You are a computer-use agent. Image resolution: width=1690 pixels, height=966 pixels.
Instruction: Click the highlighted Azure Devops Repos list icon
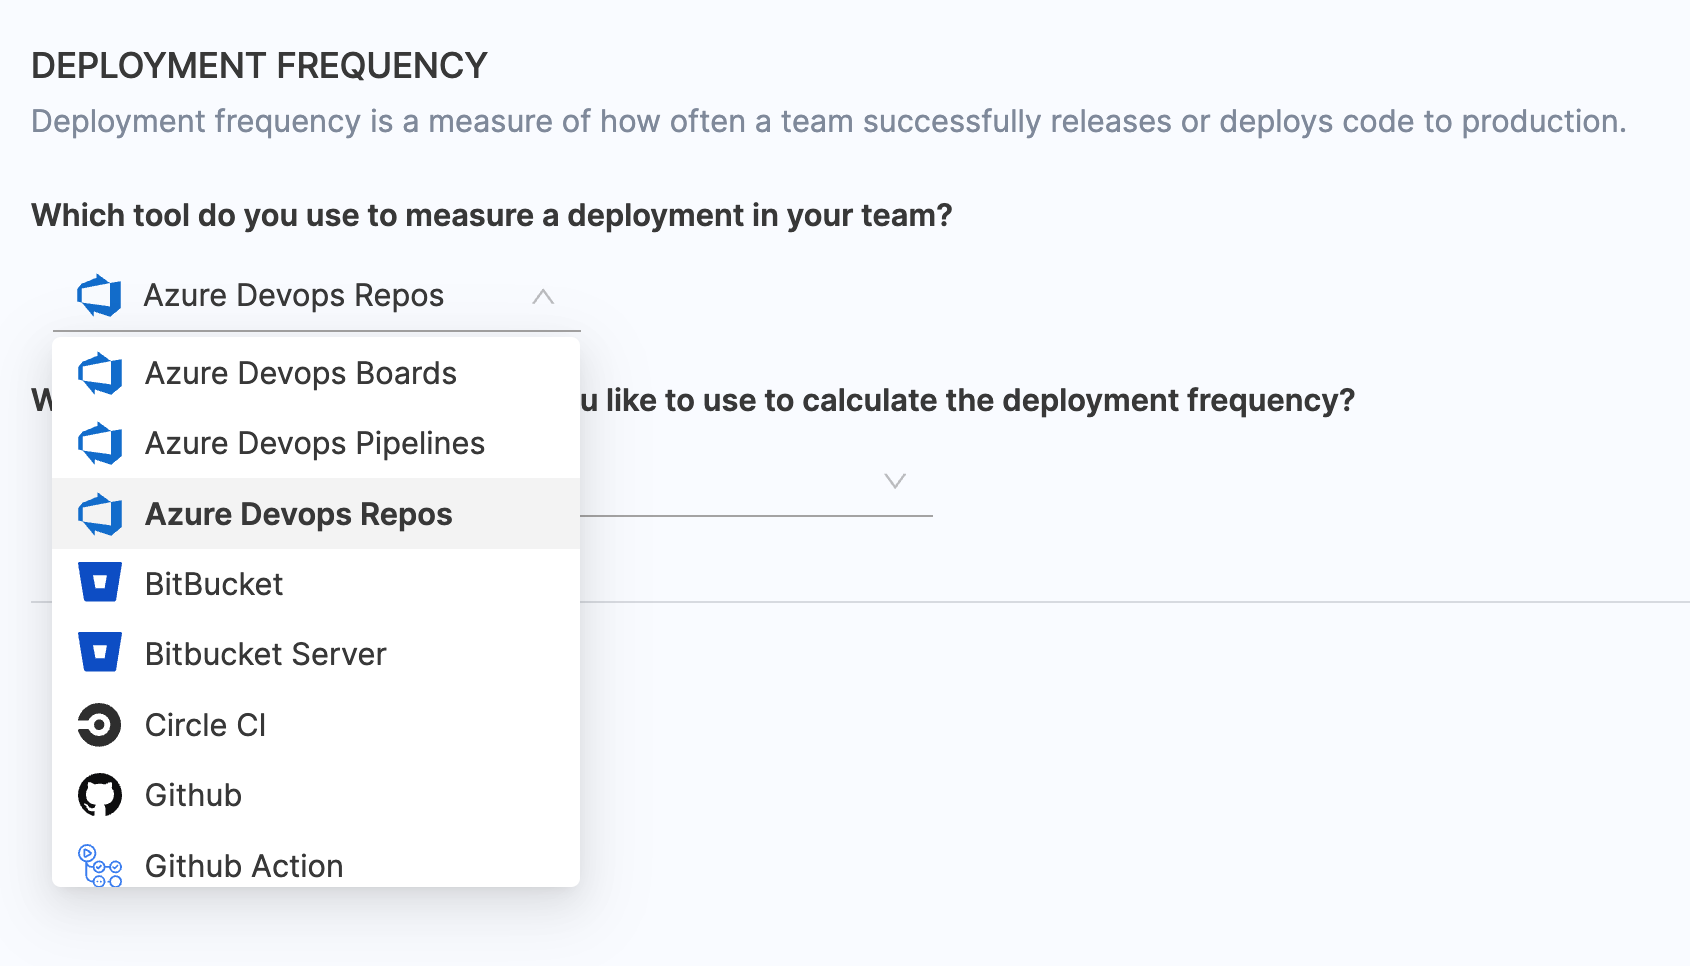tap(100, 514)
